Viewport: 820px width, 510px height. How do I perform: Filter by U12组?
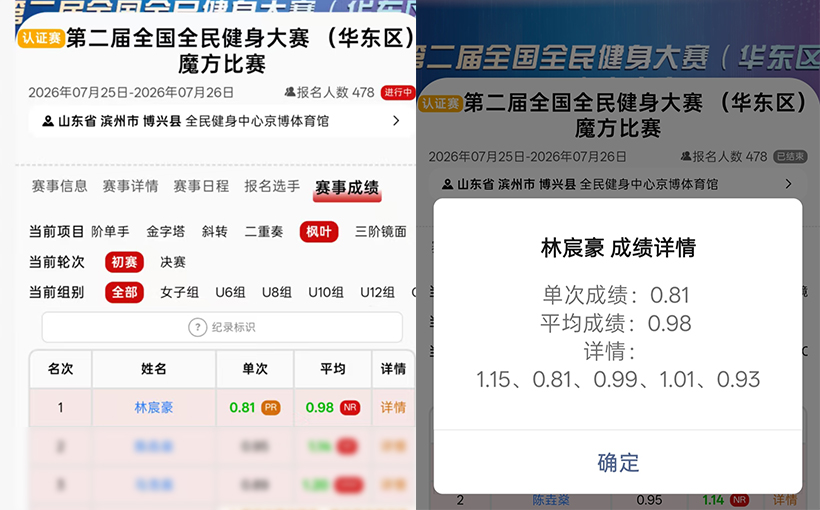377,292
